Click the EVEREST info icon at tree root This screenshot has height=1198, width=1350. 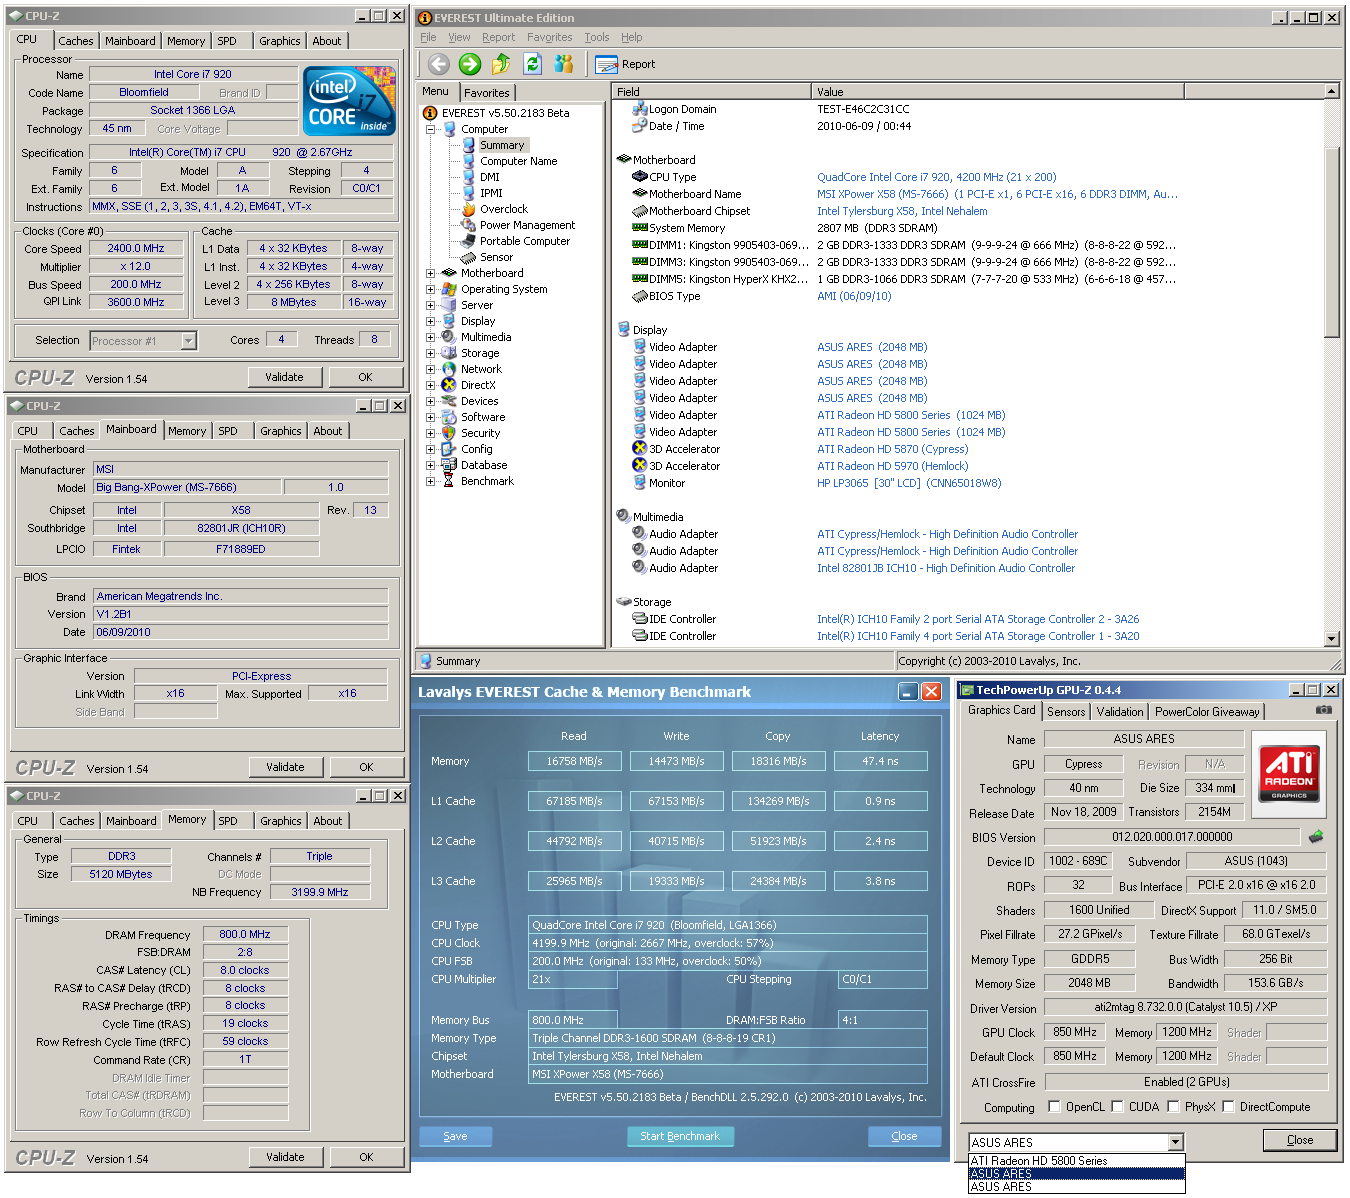[x=431, y=113]
